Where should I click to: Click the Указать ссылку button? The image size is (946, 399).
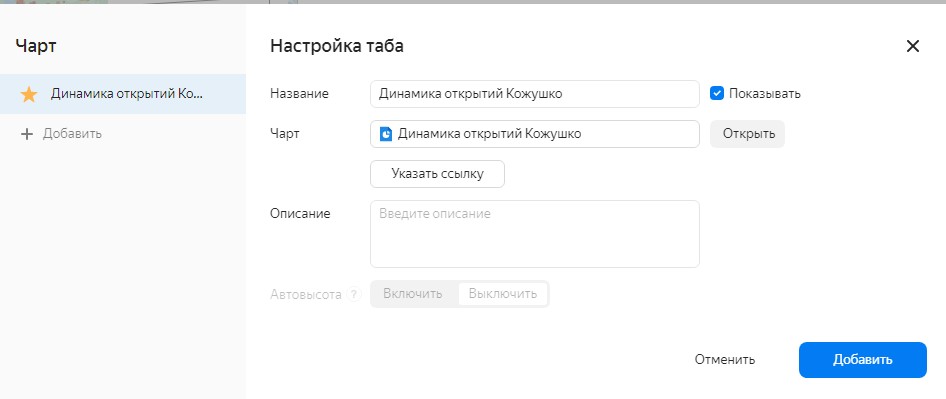coord(437,174)
